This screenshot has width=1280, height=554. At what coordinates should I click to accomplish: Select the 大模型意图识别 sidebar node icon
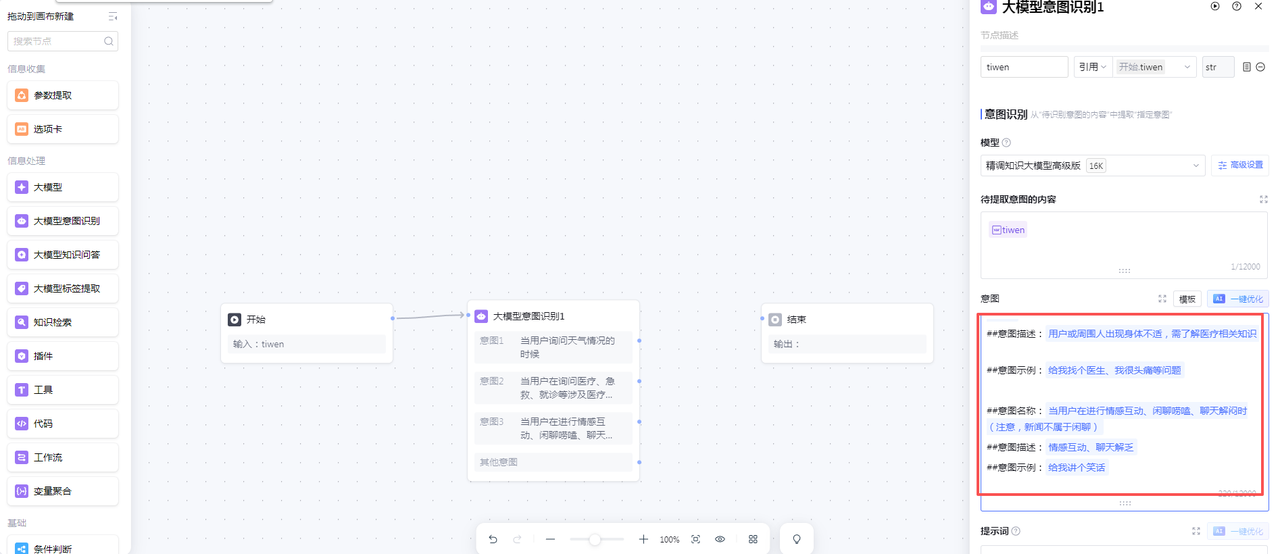tap(22, 221)
